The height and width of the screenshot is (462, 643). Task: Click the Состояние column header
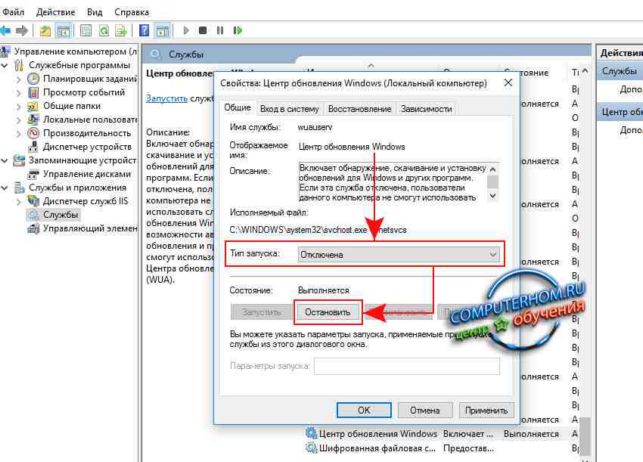(x=534, y=73)
